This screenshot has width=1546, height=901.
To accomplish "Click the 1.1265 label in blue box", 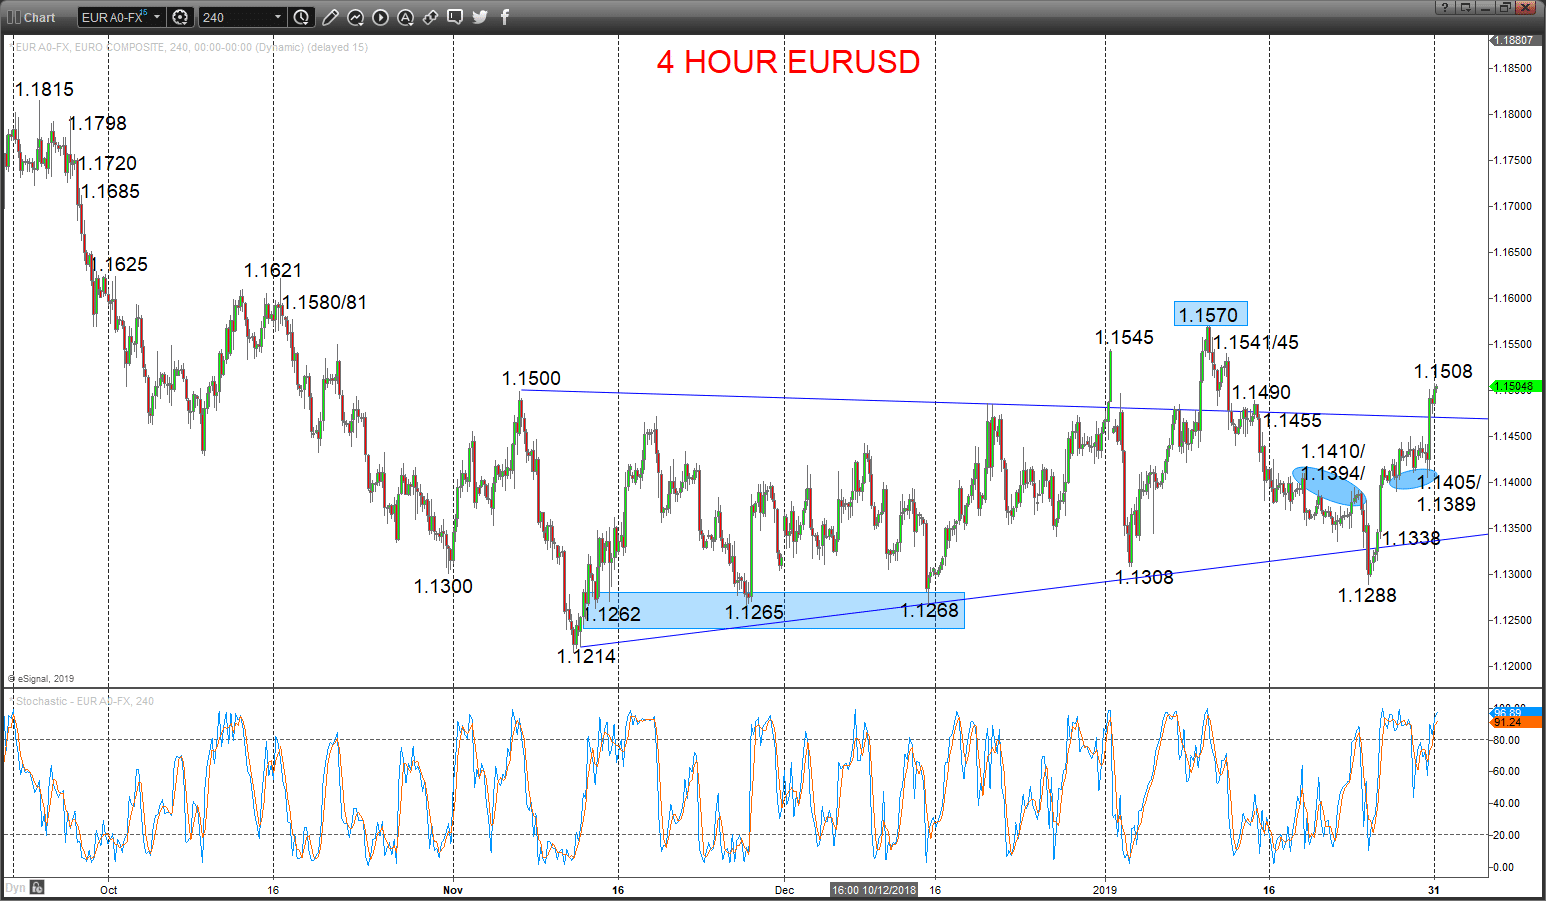I will (x=754, y=612).
